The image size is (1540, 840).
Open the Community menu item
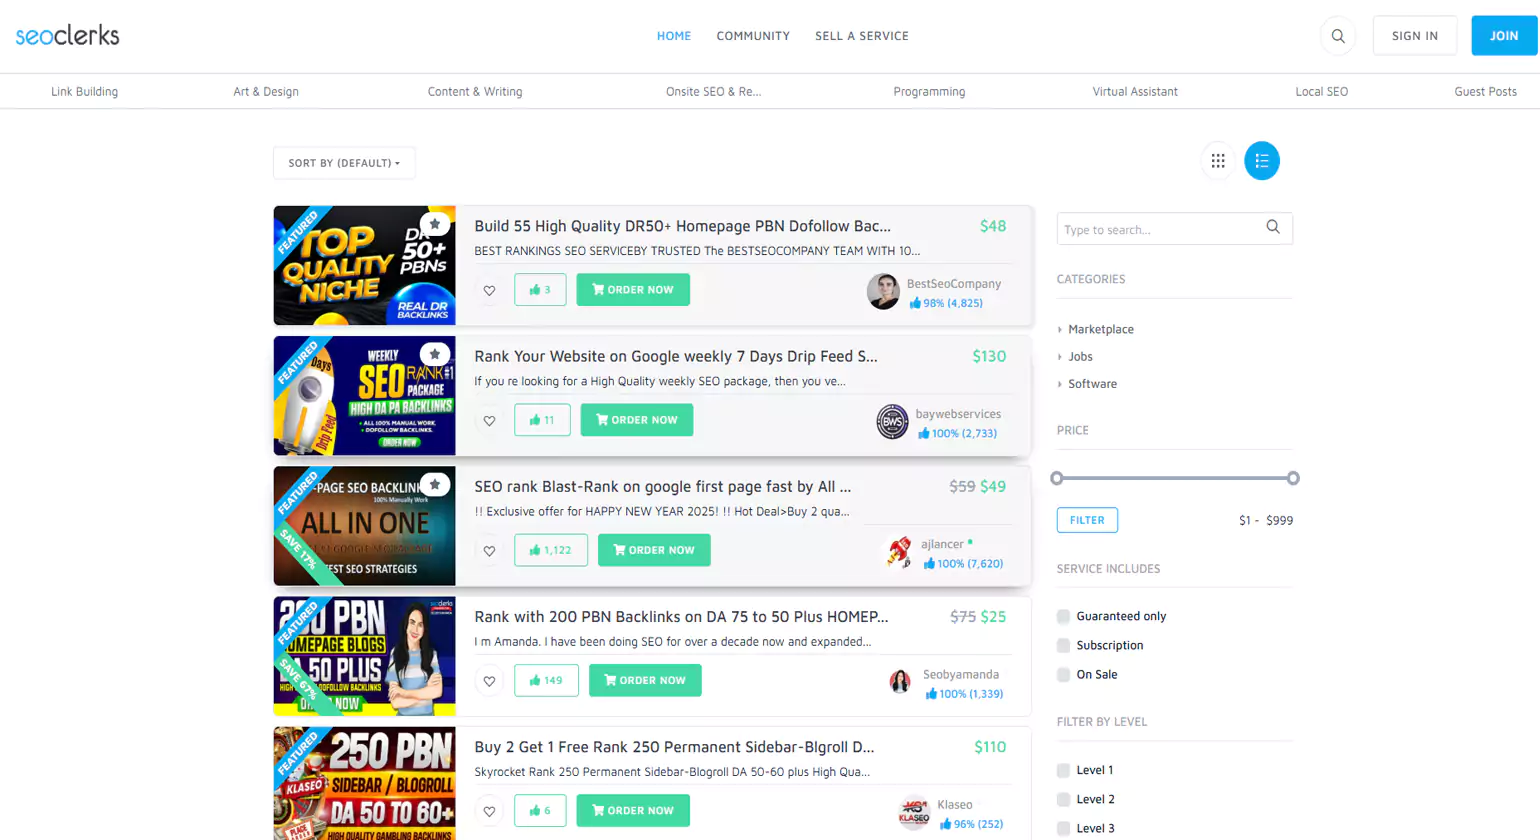[753, 36]
